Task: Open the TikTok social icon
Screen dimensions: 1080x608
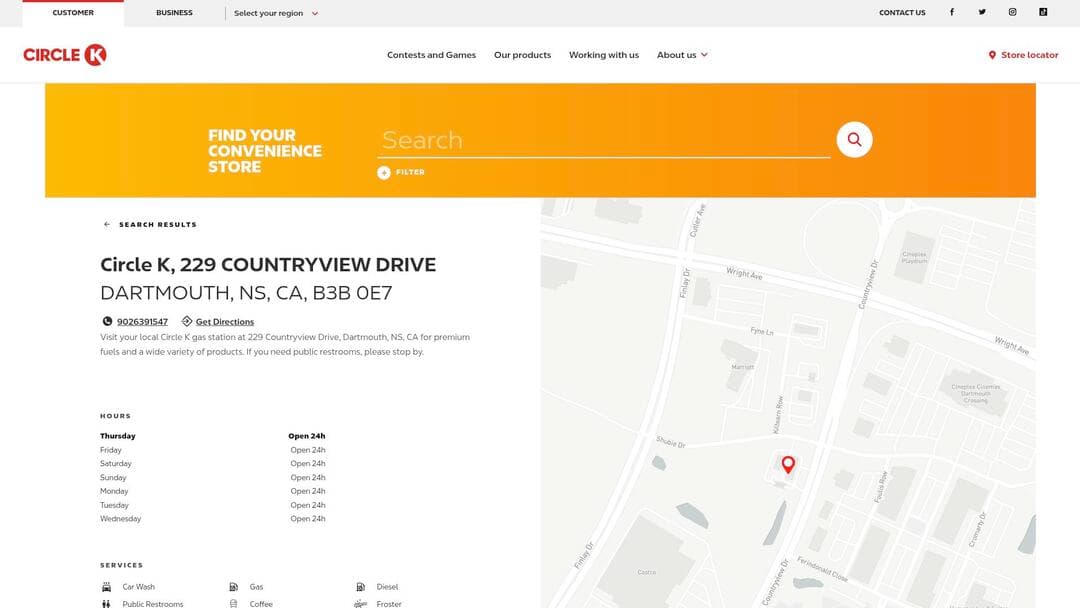Action: (x=1043, y=13)
